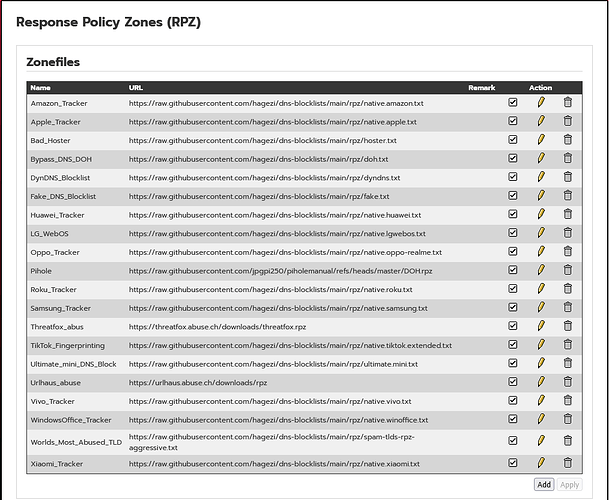This screenshot has width=609, height=500.
Task: Edit the Apple_Tracker zone entry
Action: click(x=541, y=121)
